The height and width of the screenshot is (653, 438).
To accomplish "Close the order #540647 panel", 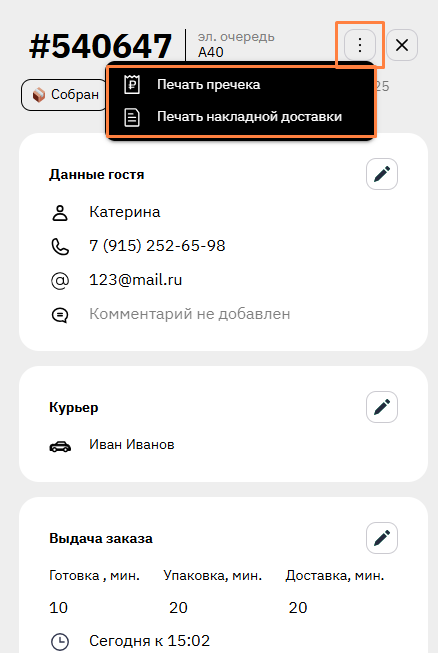I will coord(402,45).
